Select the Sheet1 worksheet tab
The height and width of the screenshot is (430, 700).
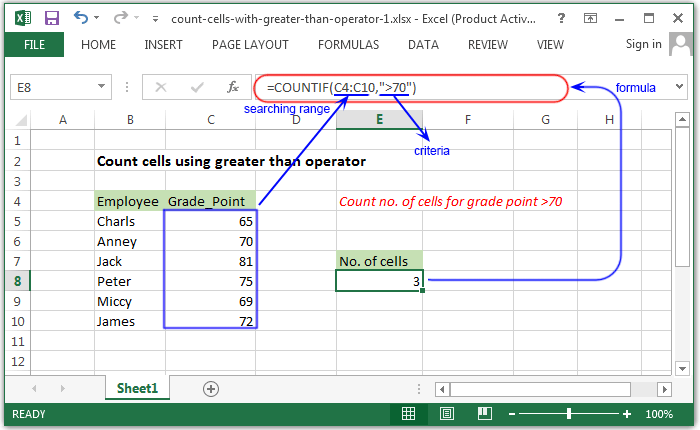coord(138,388)
